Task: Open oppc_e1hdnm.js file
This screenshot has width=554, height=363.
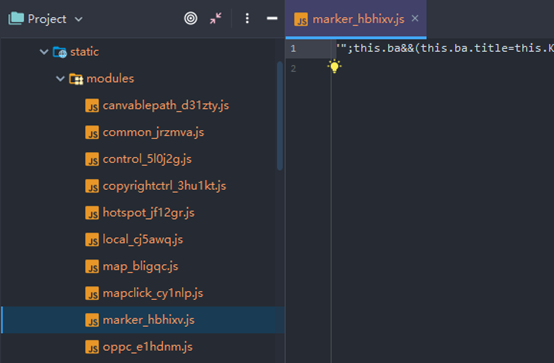Action: [148, 347]
